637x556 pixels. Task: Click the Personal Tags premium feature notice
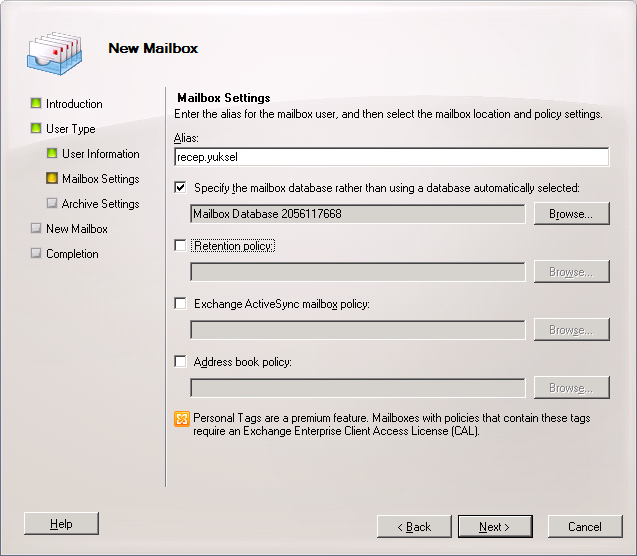point(392,424)
